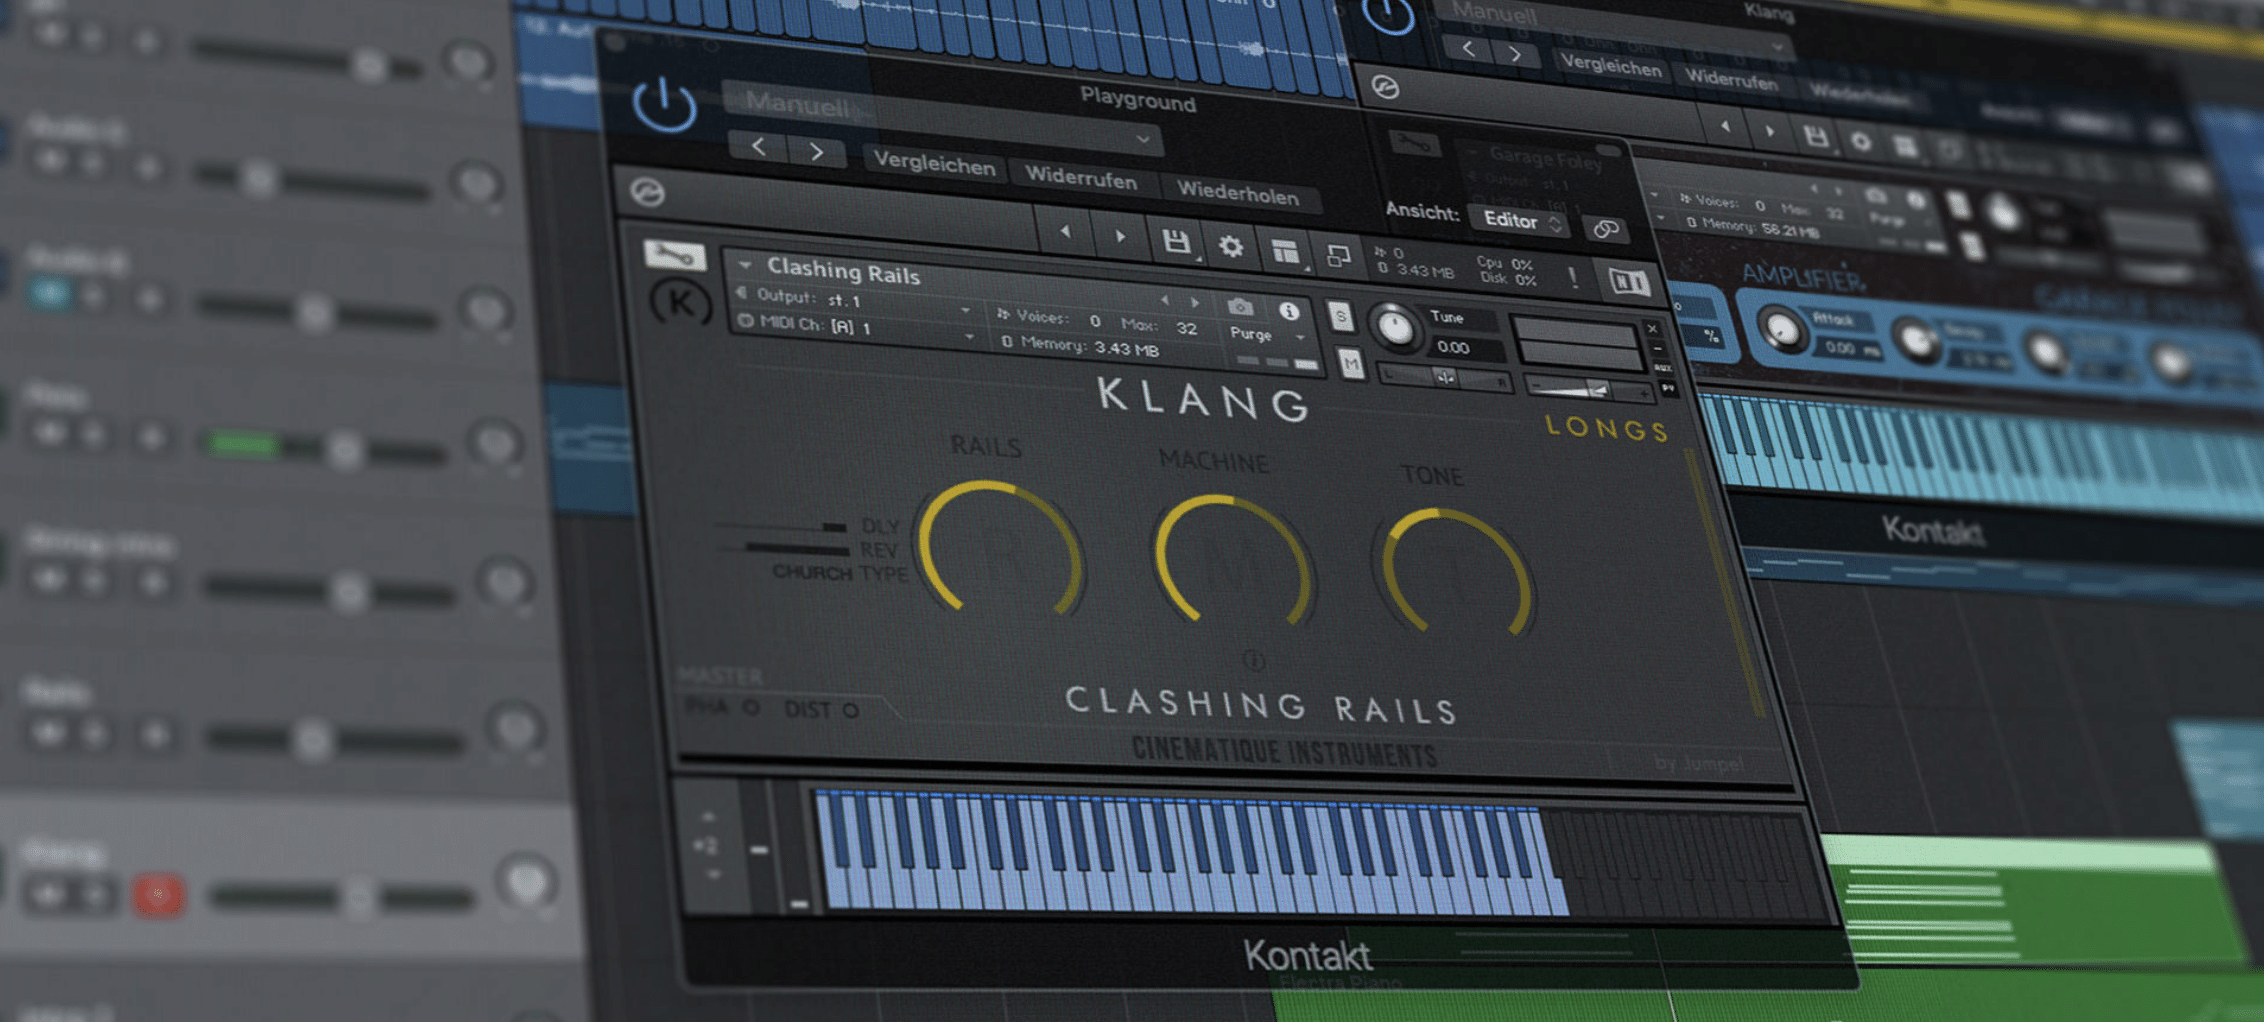The height and width of the screenshot is (1022, 2264).
Task: Click Widerrufen in the background Klang window
Action: coord(1731,79)
